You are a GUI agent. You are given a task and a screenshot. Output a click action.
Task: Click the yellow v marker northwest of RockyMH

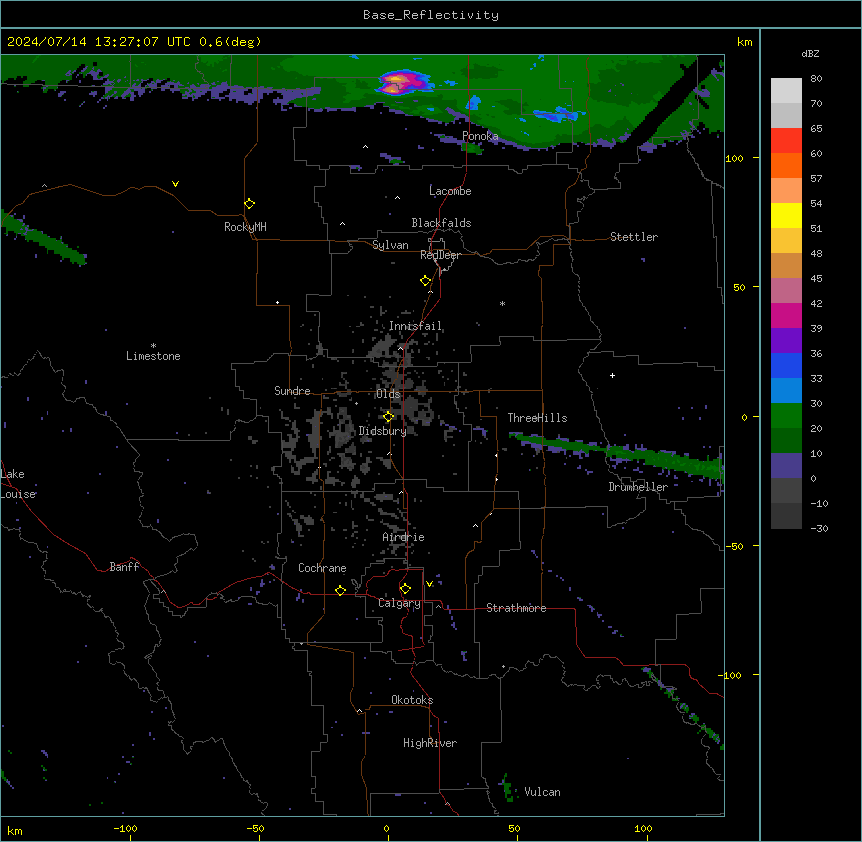pyautogui.click(x=175, y=184)
